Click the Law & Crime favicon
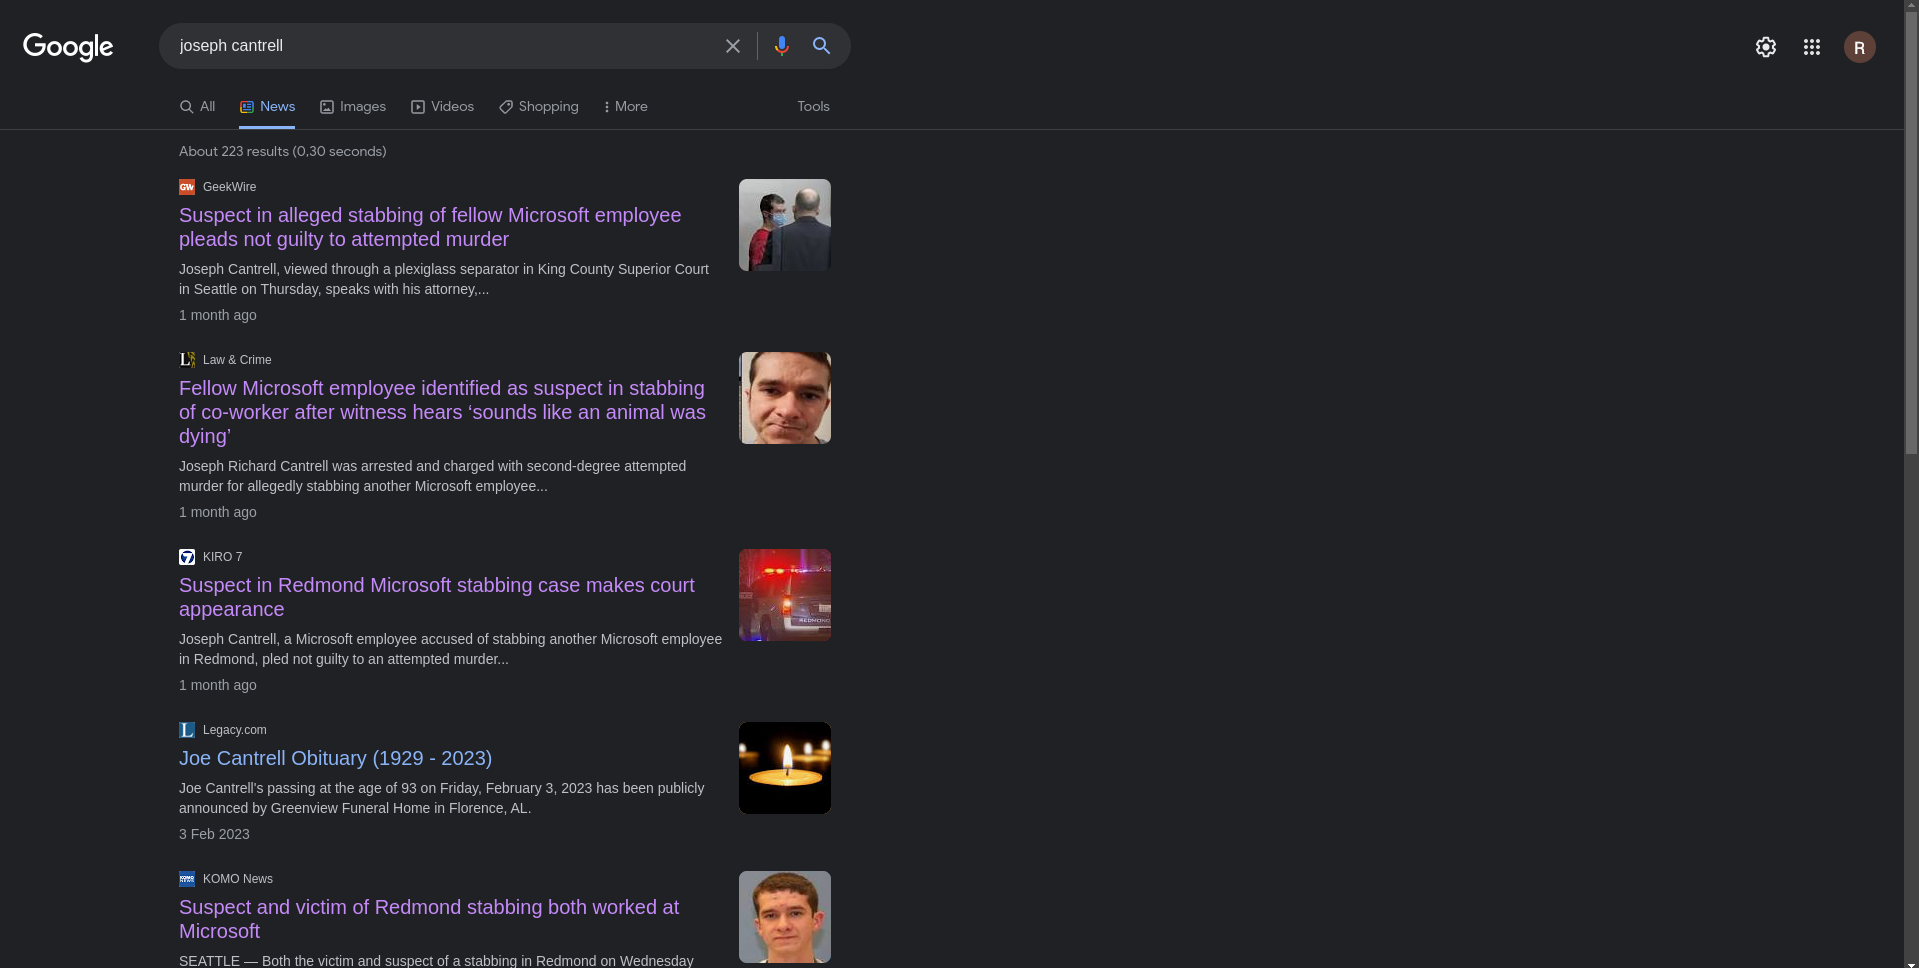The width and height of the screenshot is (1919, 968). (187, 360)
